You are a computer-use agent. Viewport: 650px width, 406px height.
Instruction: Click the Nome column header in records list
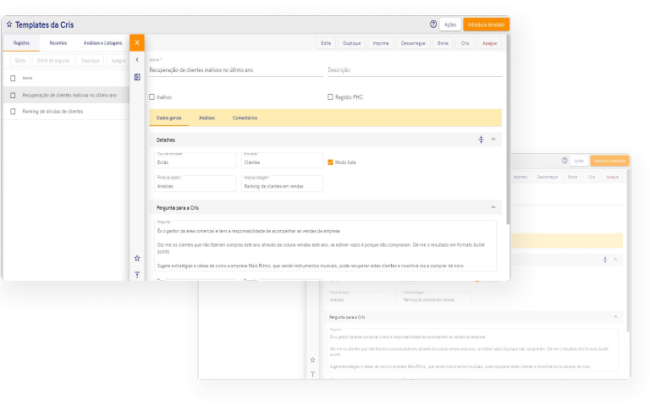27,78
